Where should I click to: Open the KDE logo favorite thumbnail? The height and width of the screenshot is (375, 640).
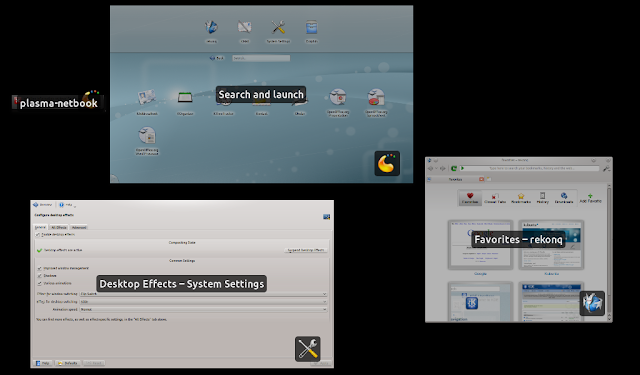[x=480, y=302]
